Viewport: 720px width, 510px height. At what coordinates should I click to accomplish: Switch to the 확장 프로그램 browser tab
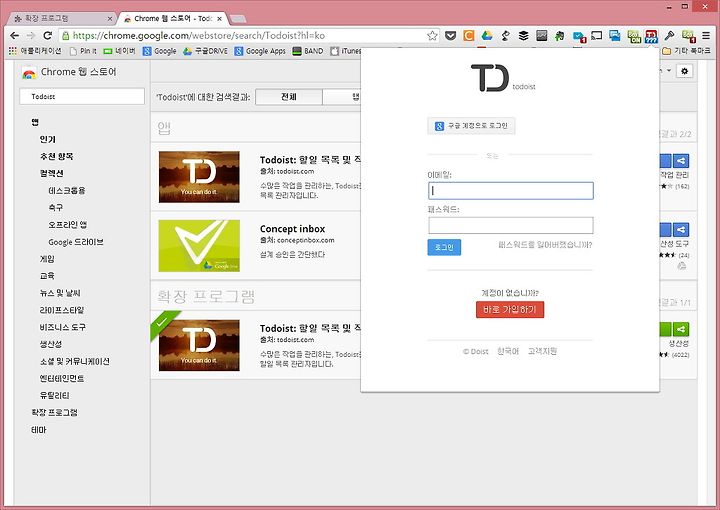pyautogui.click(x=60, y=18)
